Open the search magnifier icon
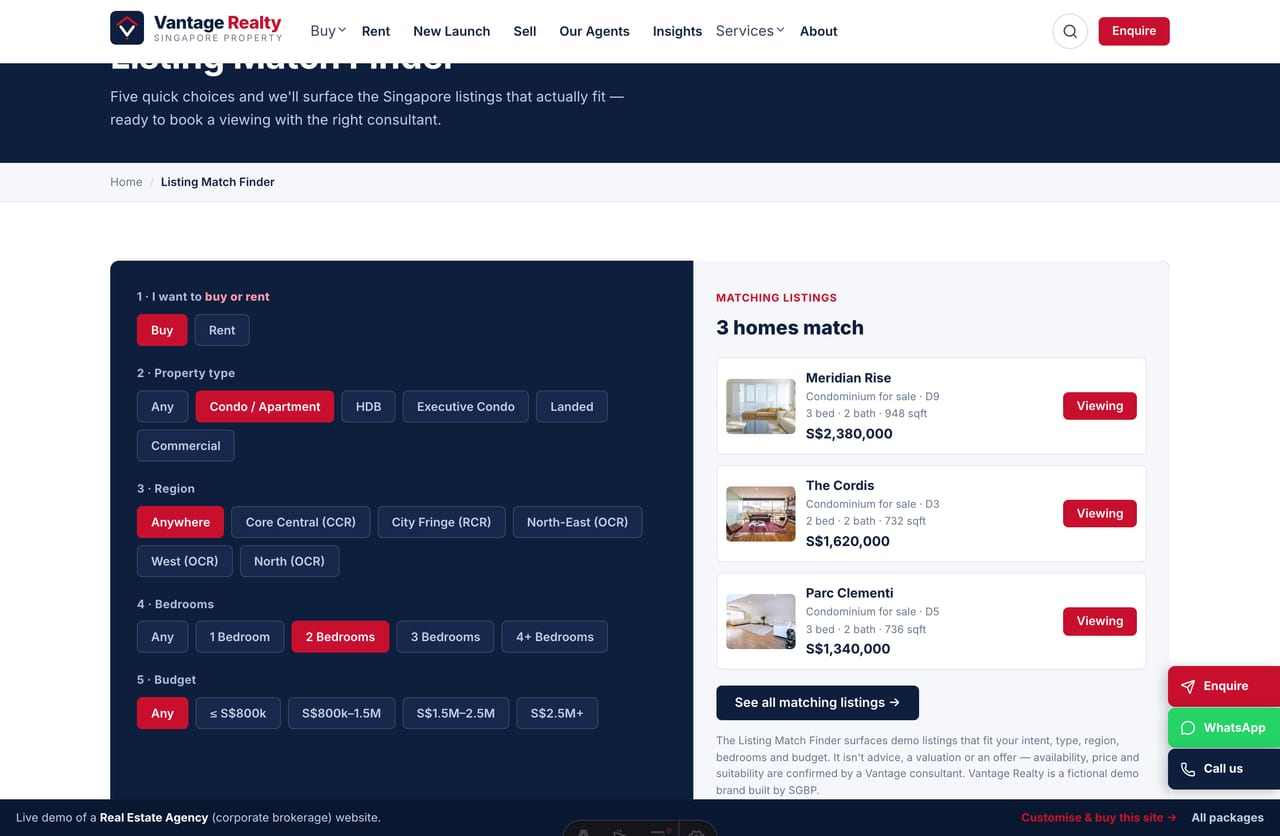This screenshot has height=836, width=1280. tap(1070, 31)
